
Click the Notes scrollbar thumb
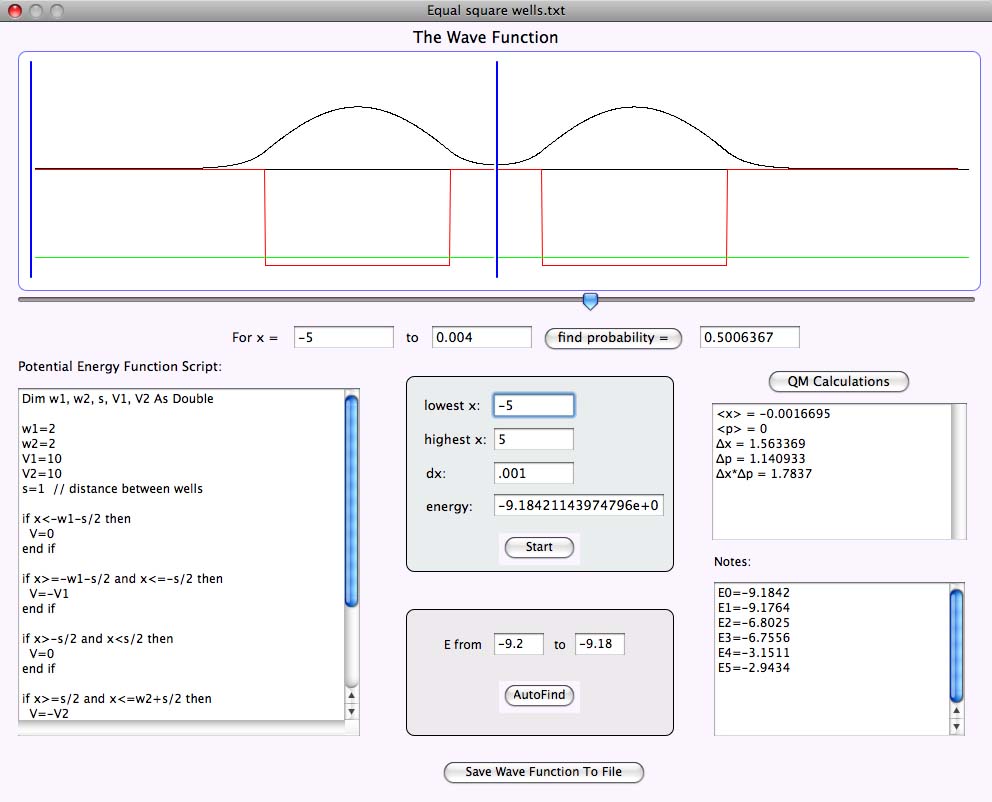coord(956,645)
